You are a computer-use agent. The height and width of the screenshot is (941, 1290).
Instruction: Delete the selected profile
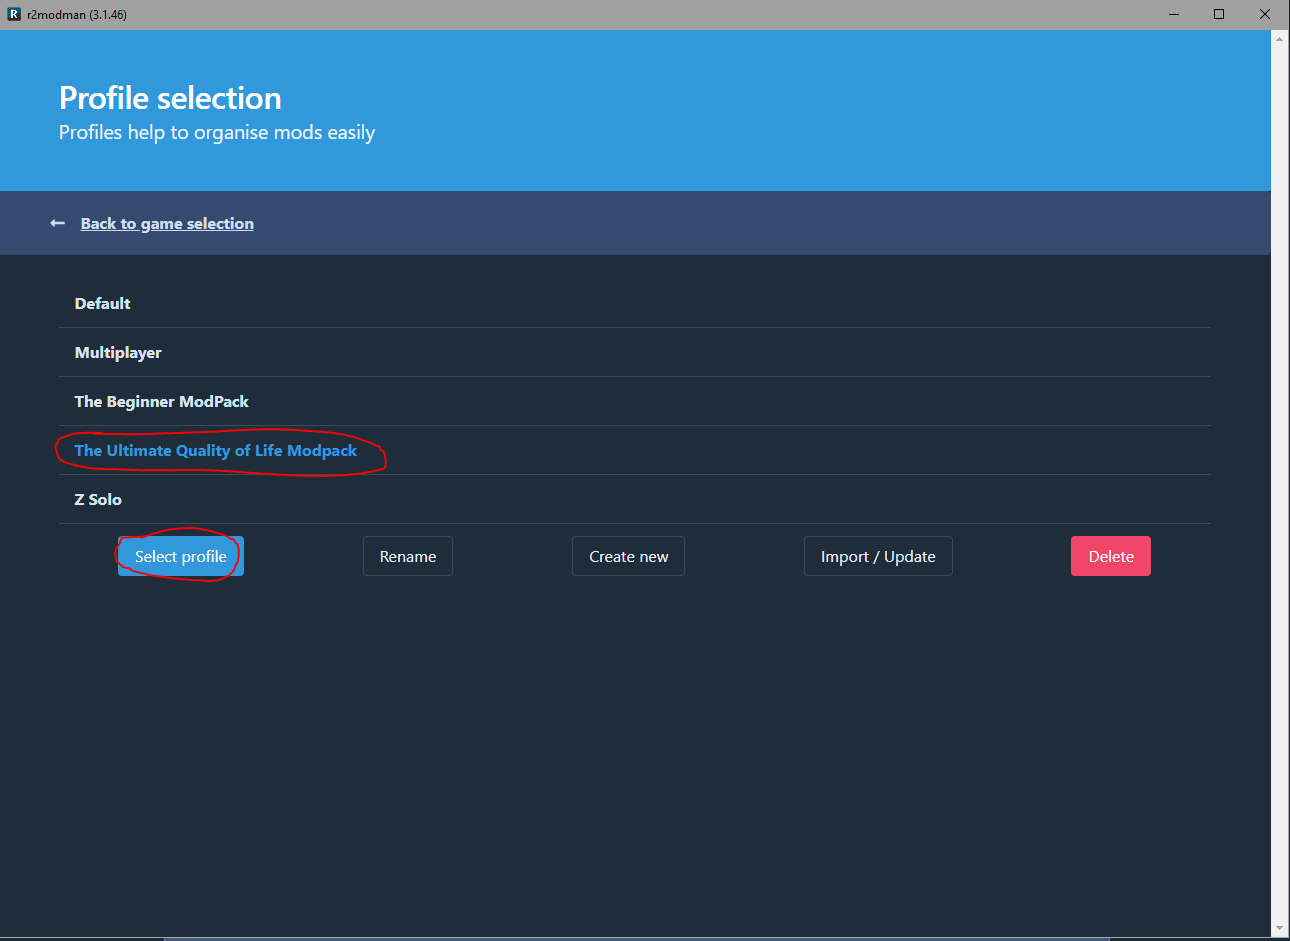1110,557
